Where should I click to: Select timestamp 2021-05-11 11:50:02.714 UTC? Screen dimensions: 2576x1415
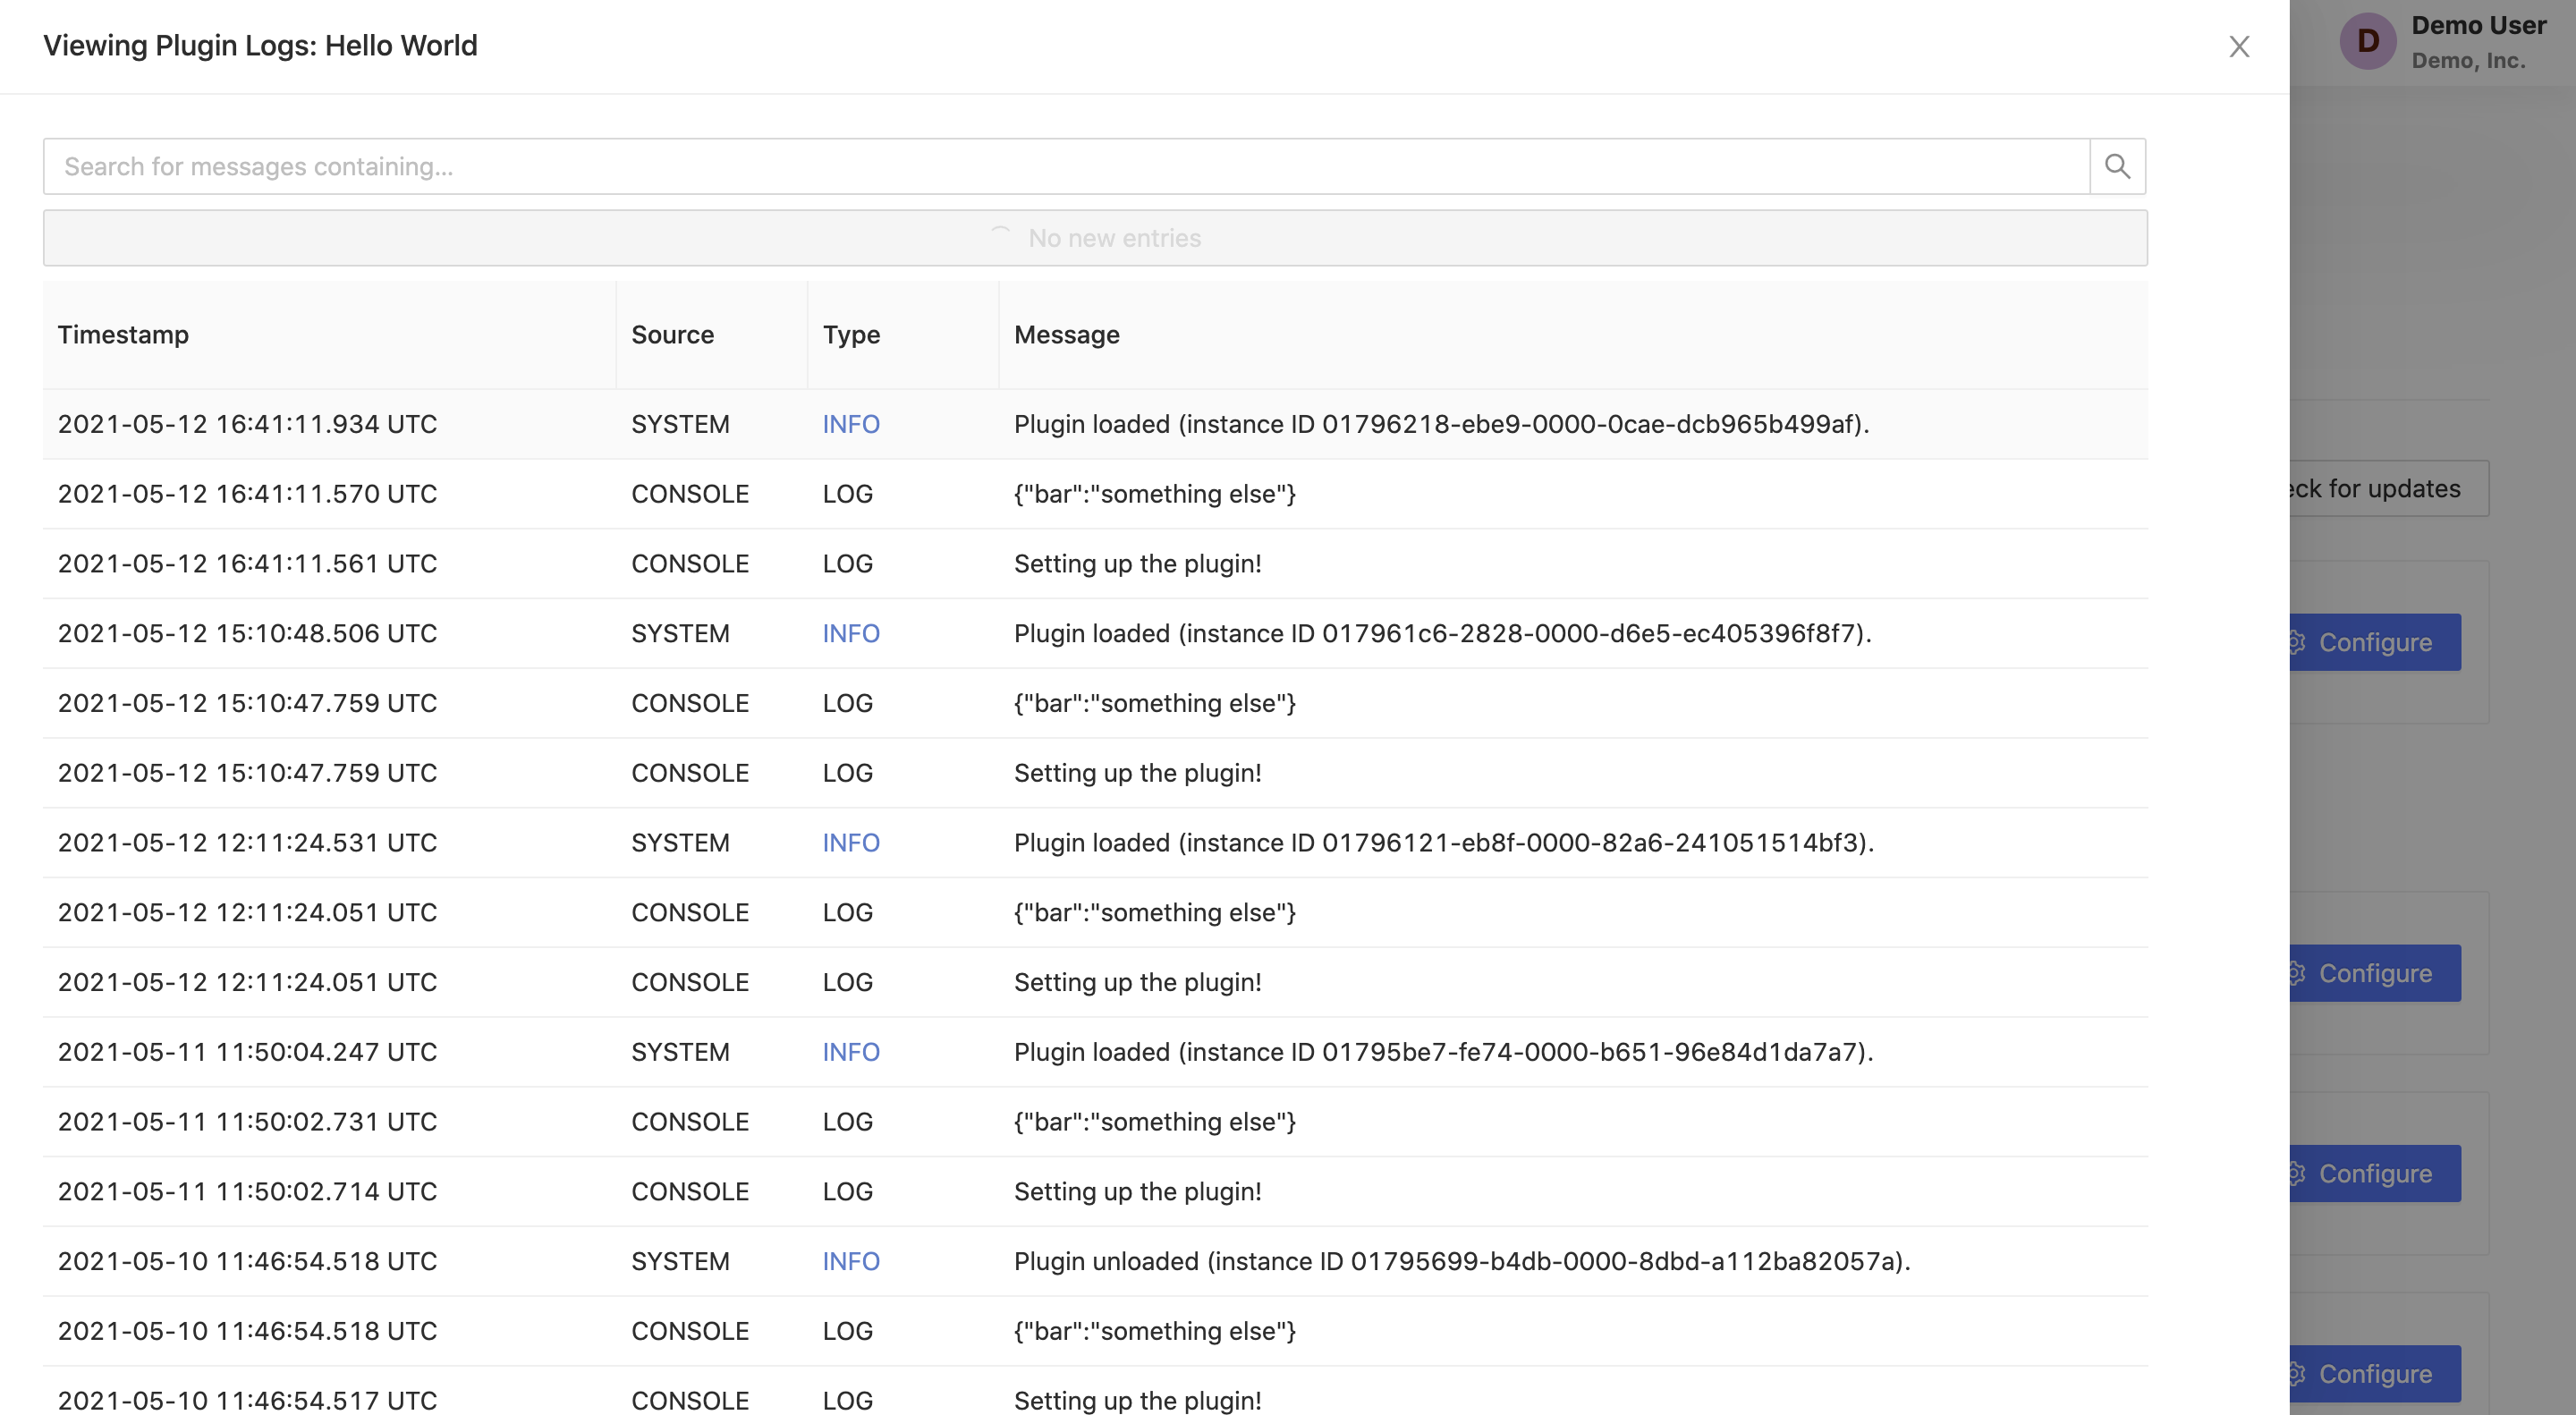point(247,1192)
